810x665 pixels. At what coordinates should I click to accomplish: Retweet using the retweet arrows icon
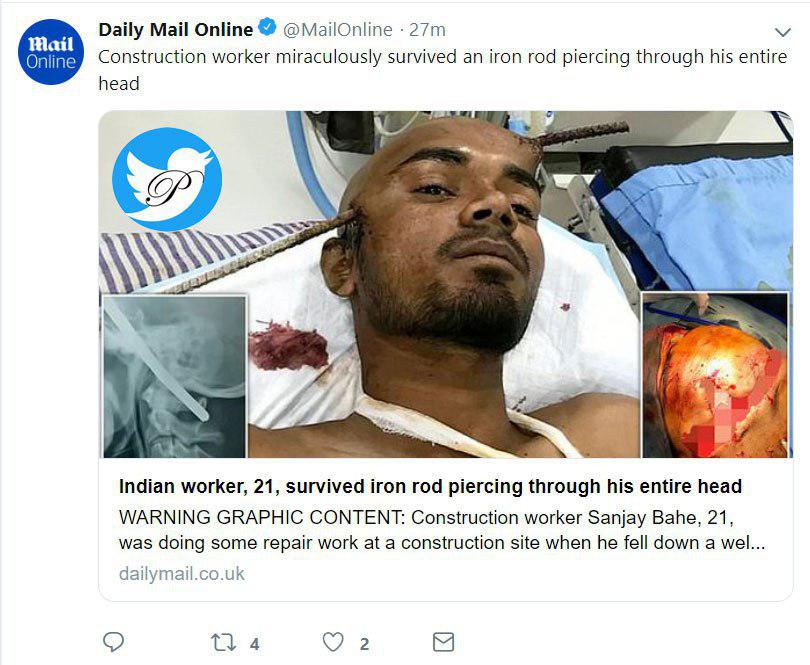click(224, 642)
